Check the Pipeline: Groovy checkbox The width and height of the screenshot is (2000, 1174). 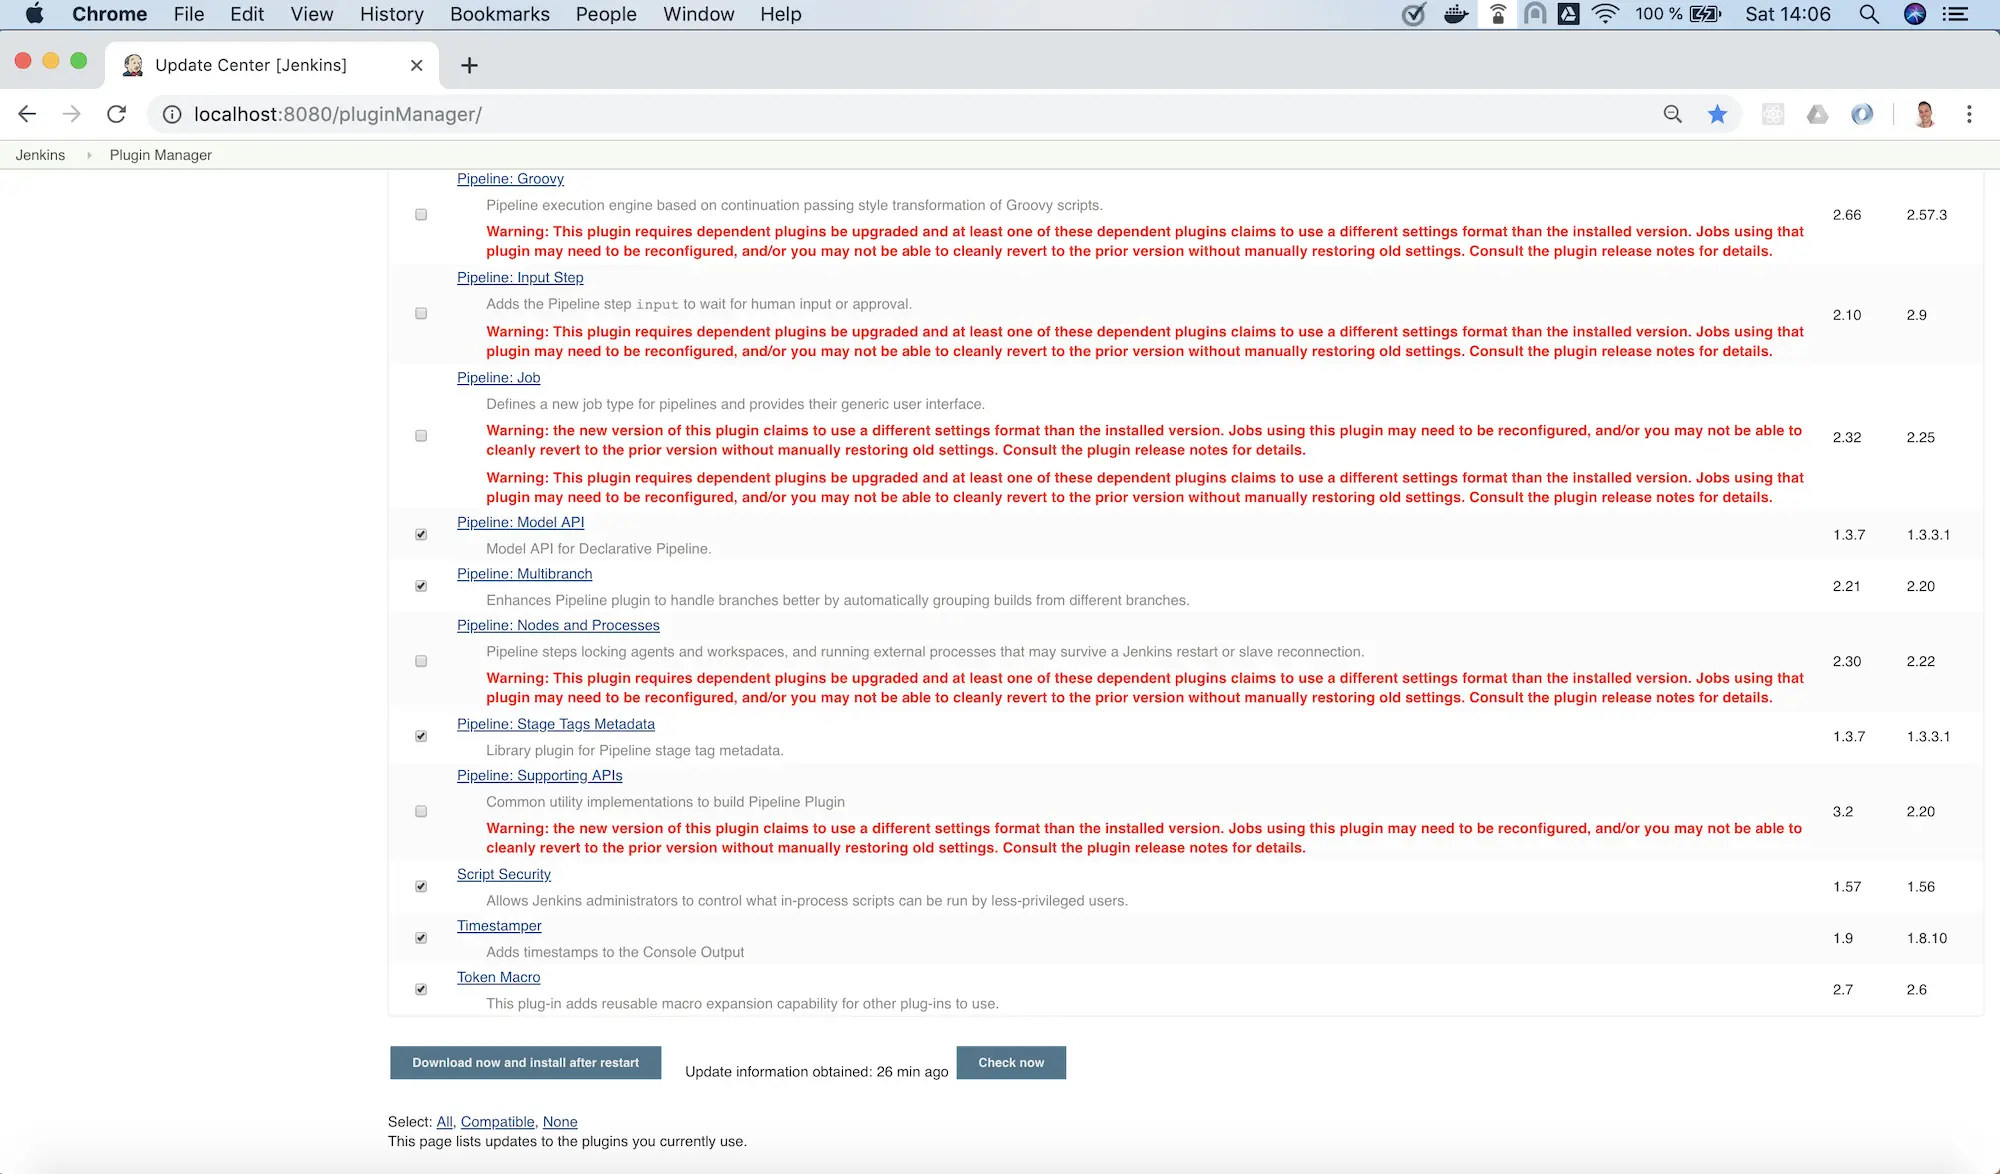point(421,215)
